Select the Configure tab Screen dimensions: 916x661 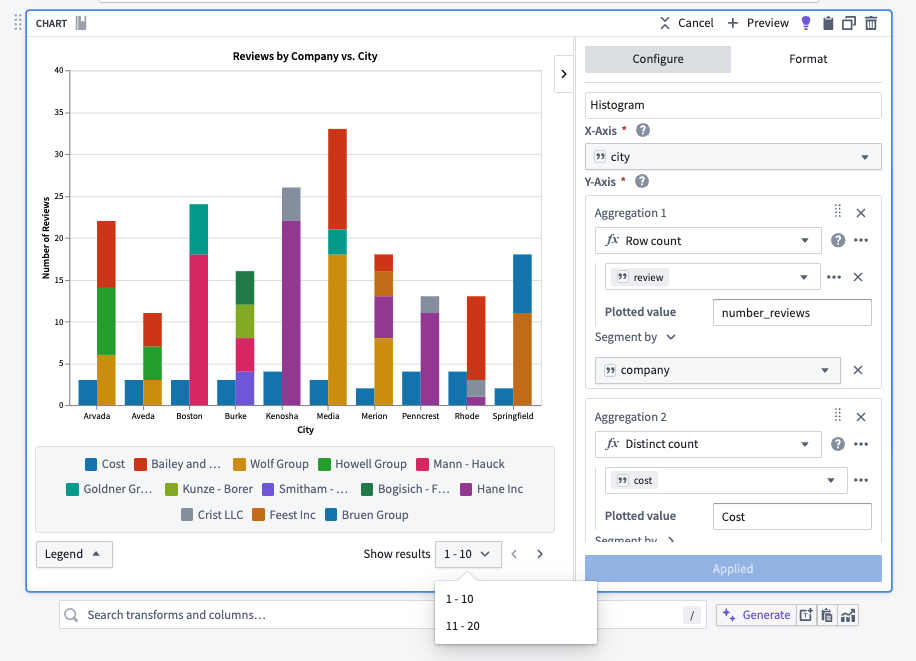[657, 59]
